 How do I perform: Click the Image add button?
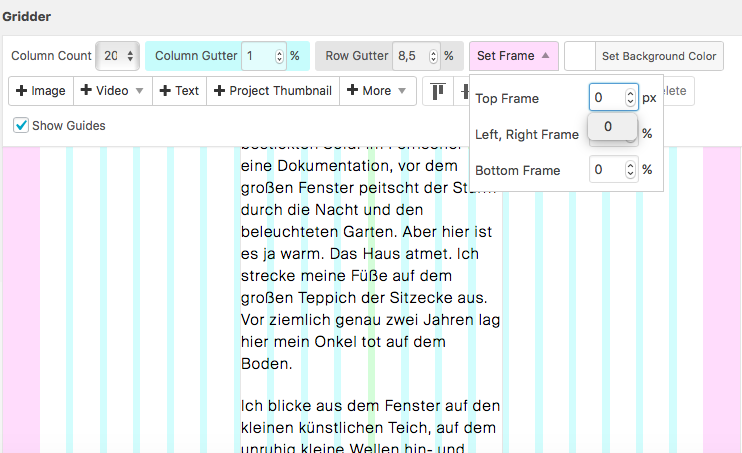point(41,91)
